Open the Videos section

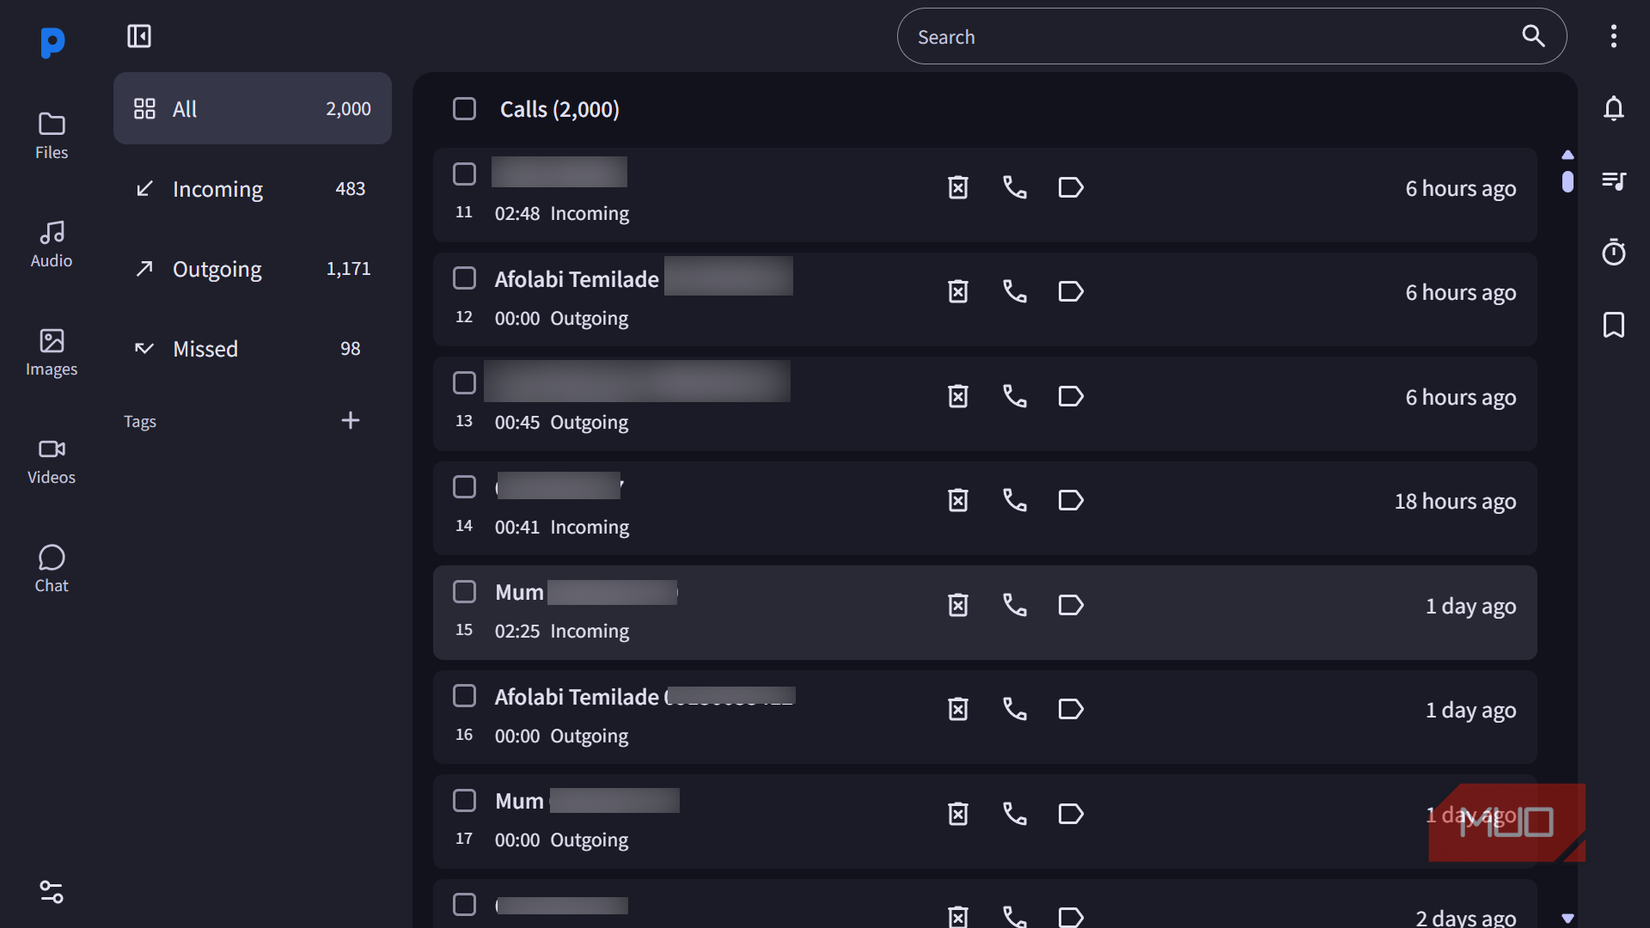pyautogui.click(x=52, y=462)
